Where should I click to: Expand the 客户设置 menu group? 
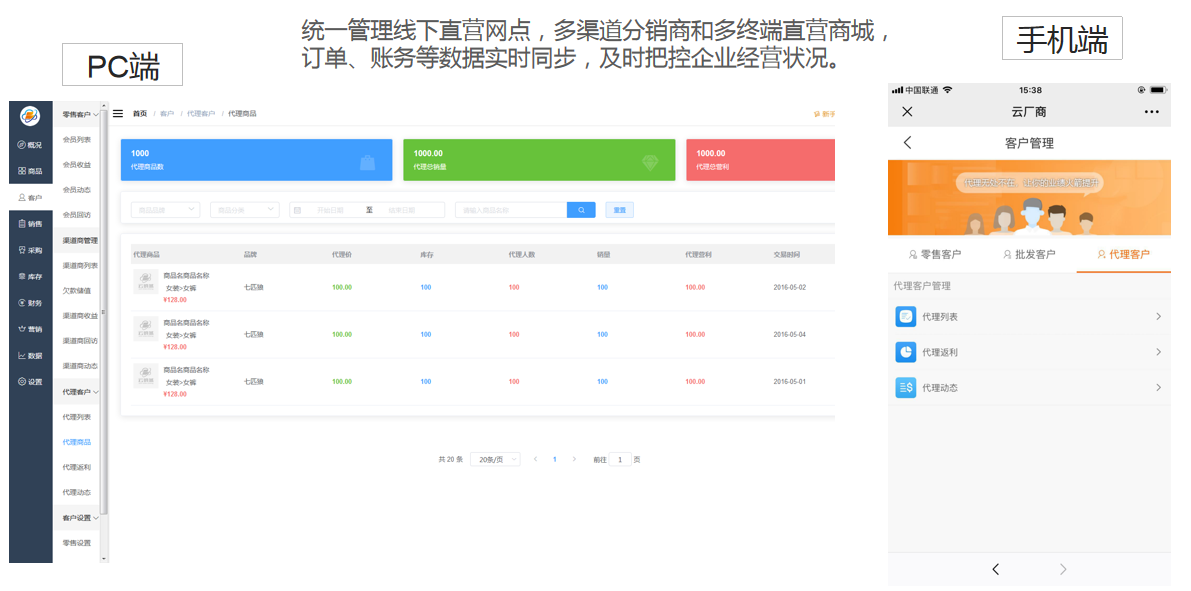click(81, 518)
